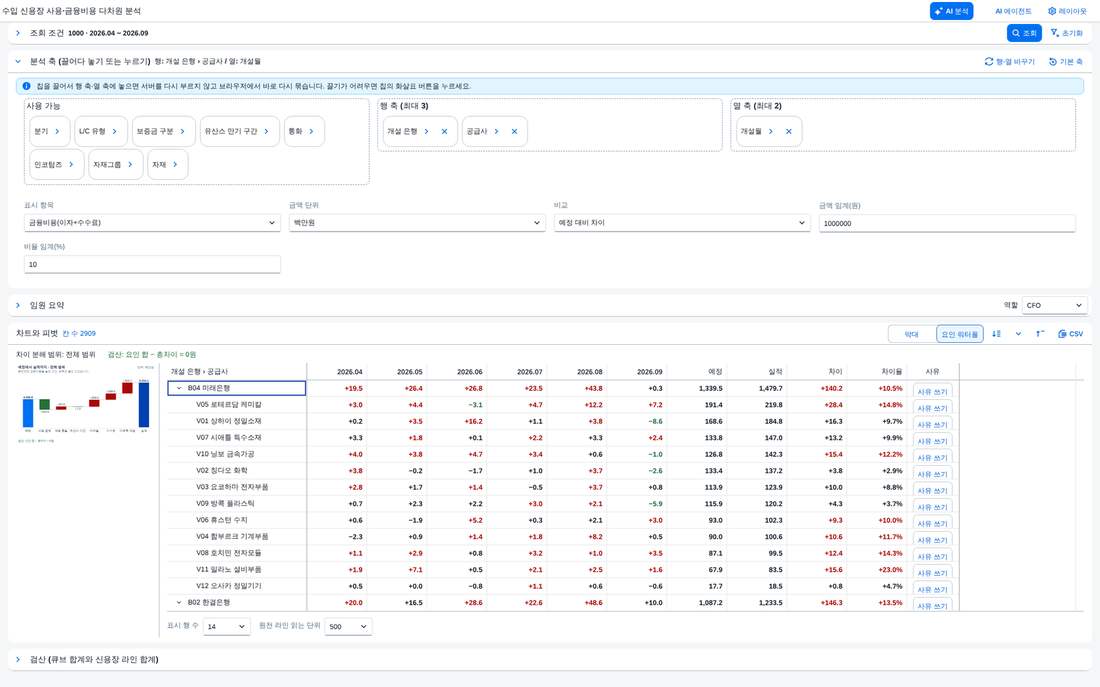Remove 공급사 from the row axis

[x=514, y=131]
